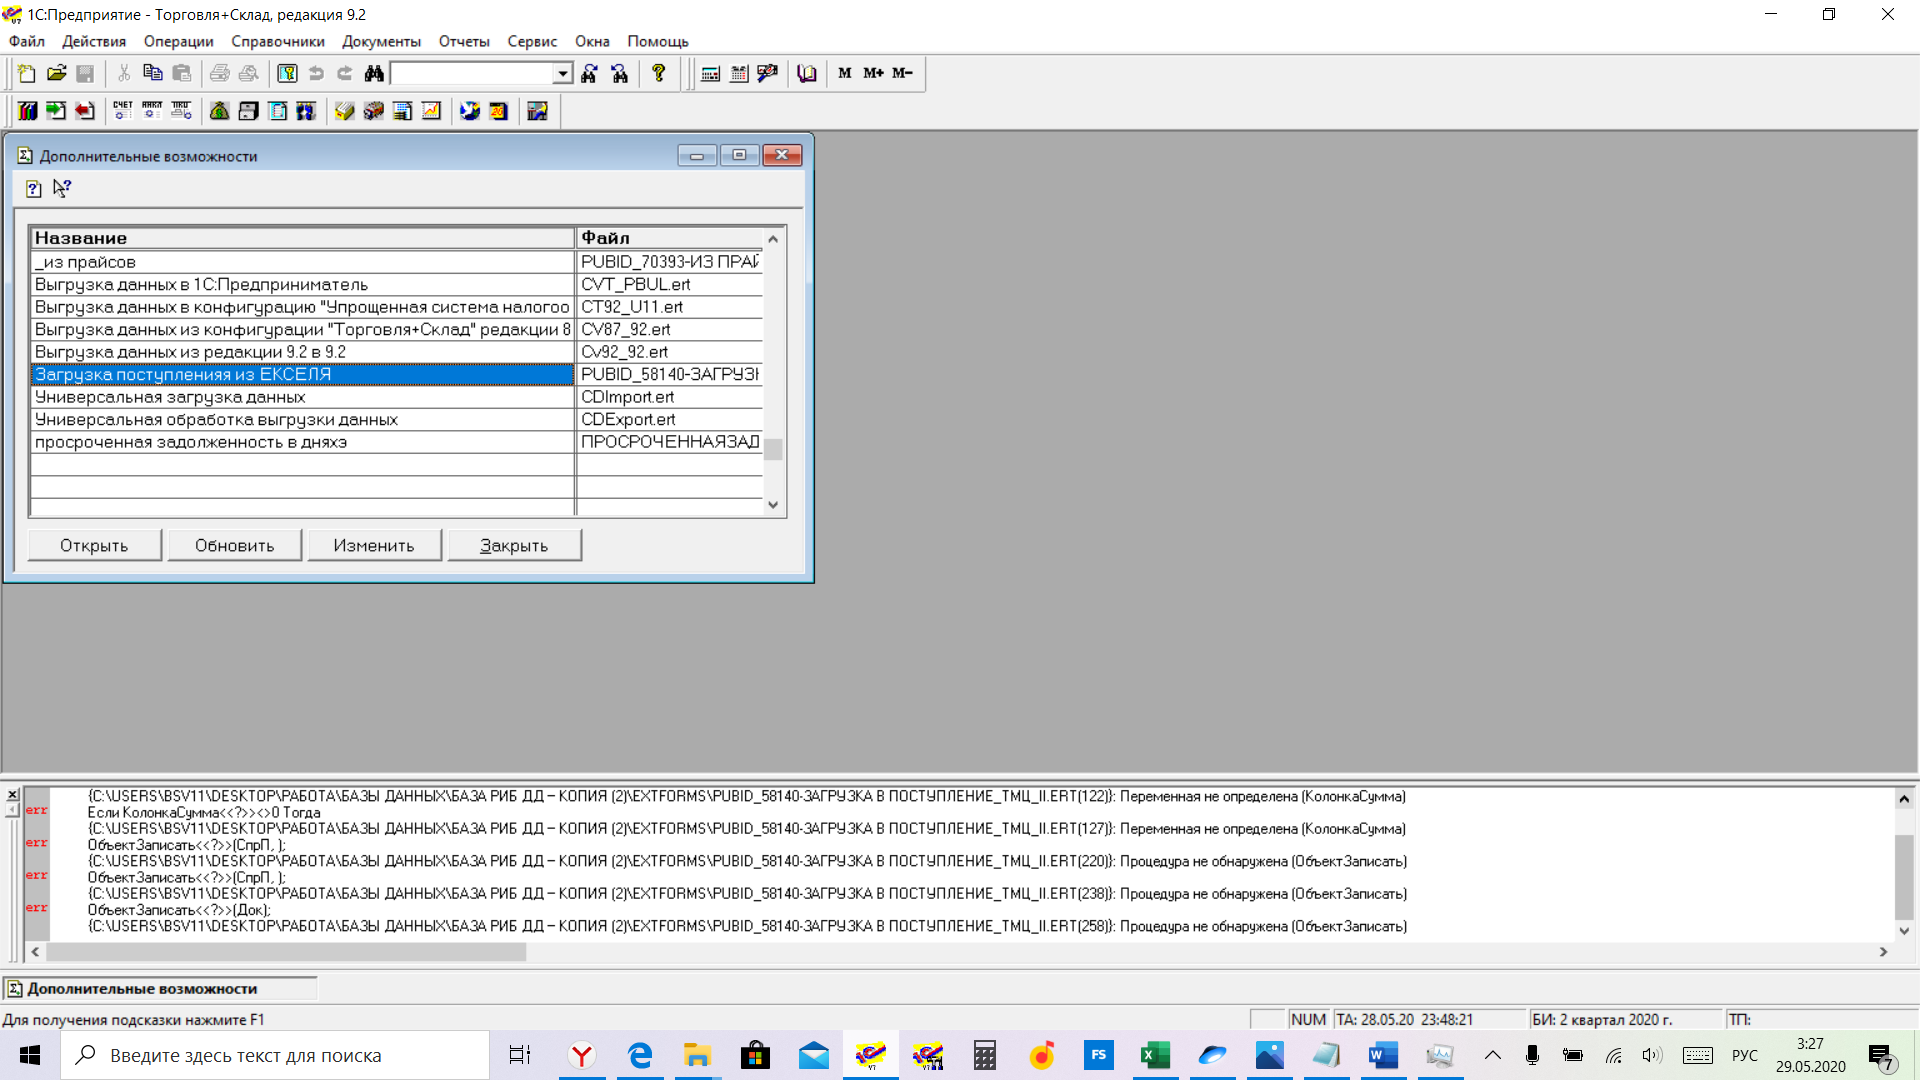Click the yellow question mark Help icon
This screenshot has width=1920, height=1080.
point(658,73)
